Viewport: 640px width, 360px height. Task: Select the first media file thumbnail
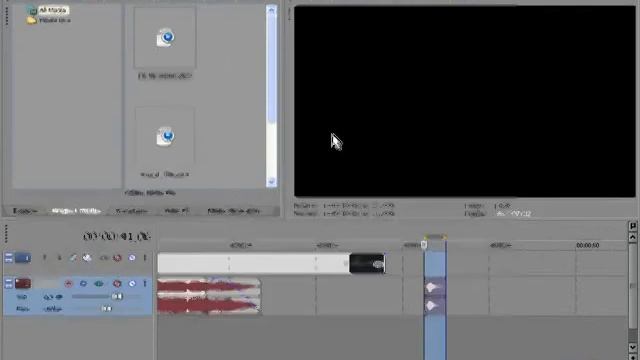165,38
